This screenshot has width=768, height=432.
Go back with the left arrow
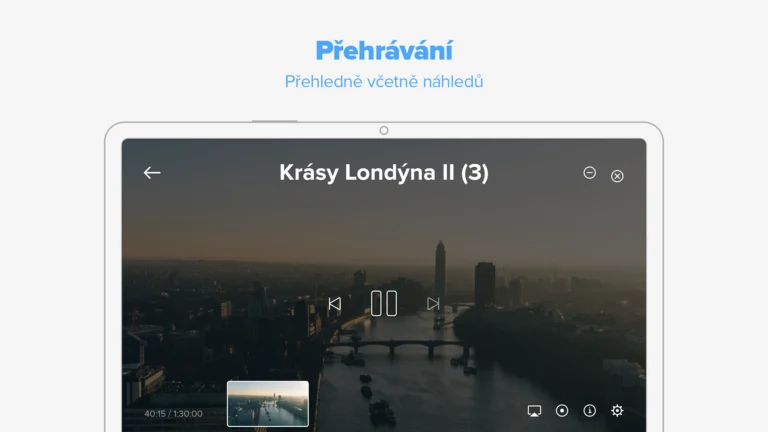coord(152,172)
